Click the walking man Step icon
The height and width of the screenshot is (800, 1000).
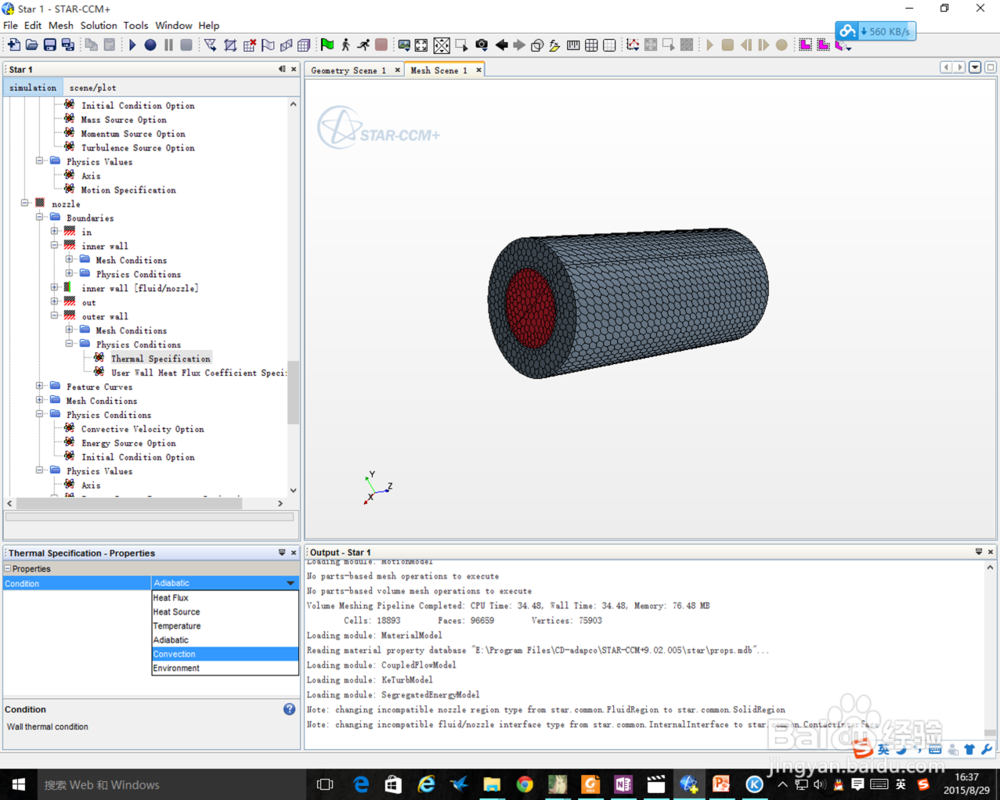click(346, 45)
